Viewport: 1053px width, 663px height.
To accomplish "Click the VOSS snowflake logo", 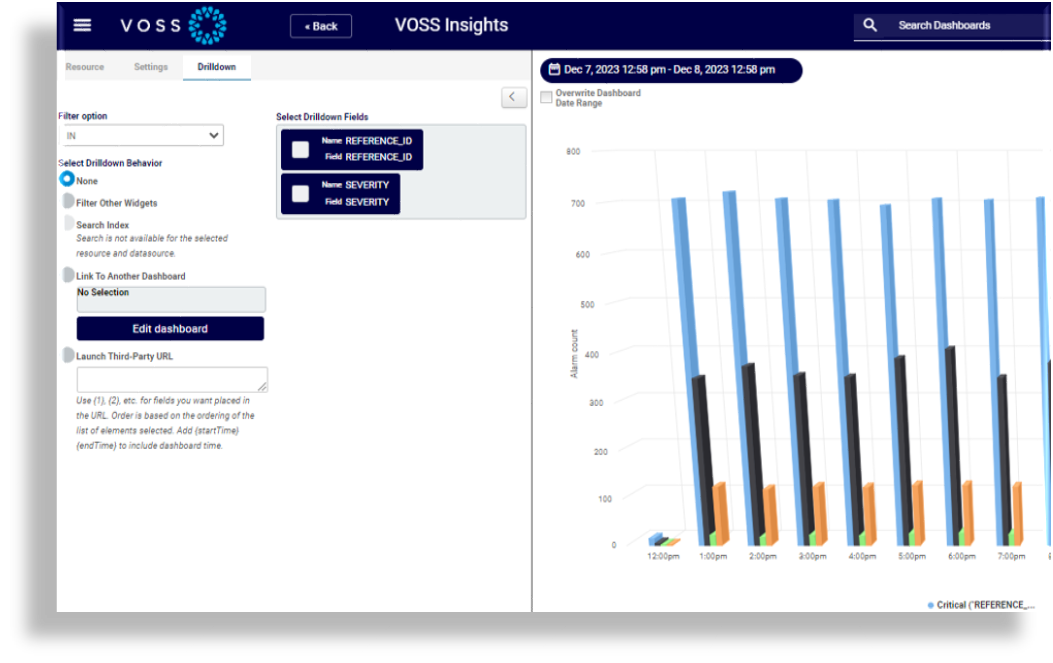I will click(208, 25).
